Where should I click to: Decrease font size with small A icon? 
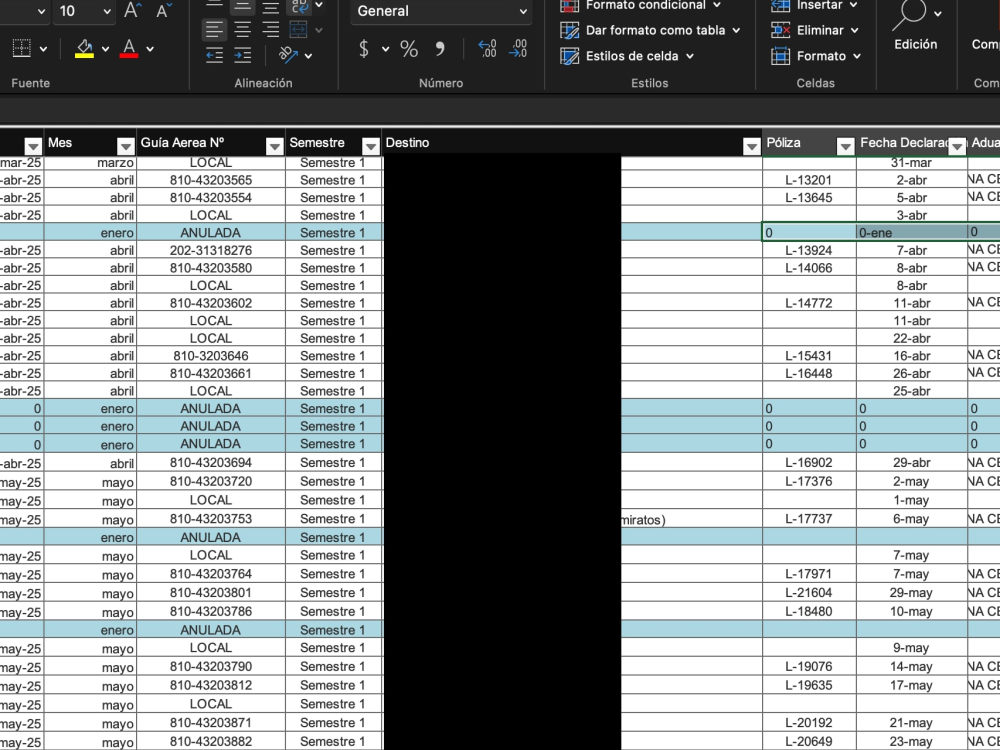point(164,10)
